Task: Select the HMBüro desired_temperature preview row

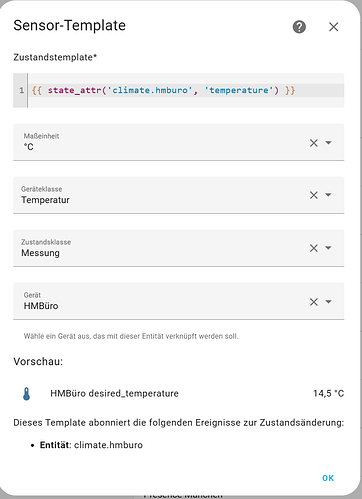Action: 179,393
